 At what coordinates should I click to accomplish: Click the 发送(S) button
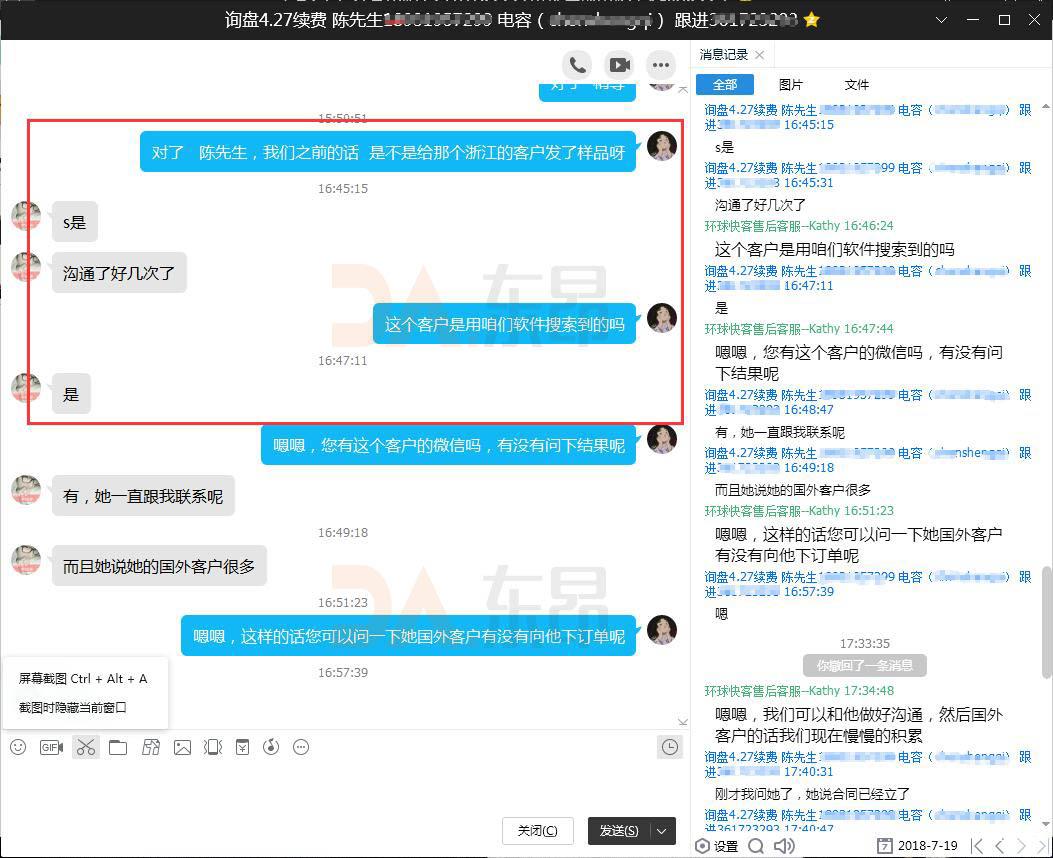point(619,831)
